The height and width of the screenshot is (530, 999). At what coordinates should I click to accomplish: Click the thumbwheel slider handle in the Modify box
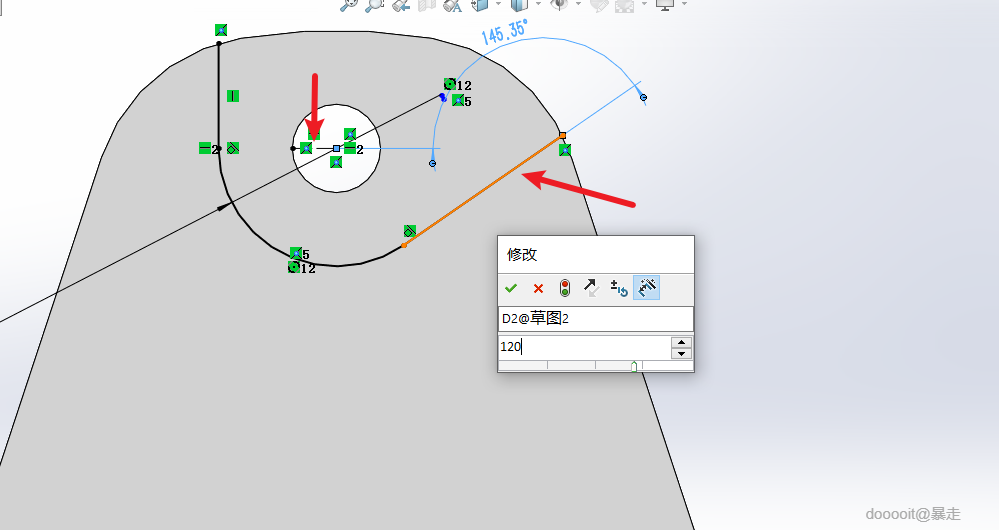pyautogui.click(x=634, y=366)
